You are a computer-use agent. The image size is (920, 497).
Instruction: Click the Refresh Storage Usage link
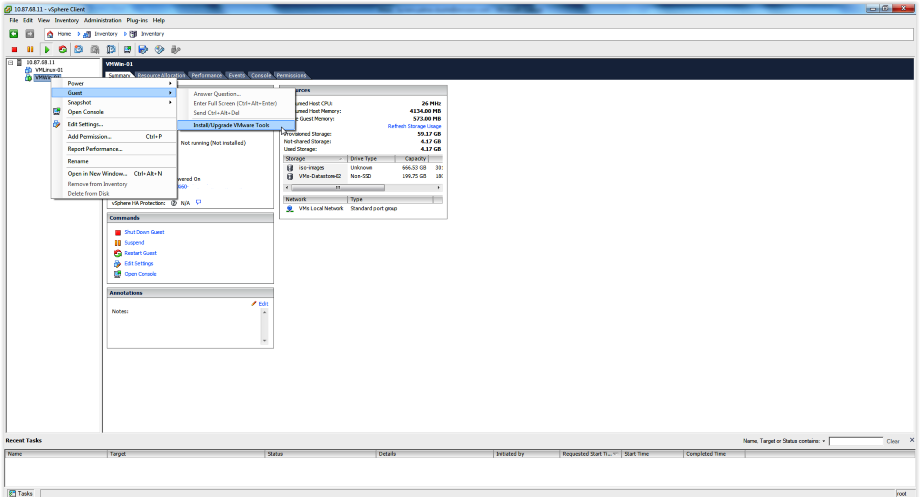(414, 126)
